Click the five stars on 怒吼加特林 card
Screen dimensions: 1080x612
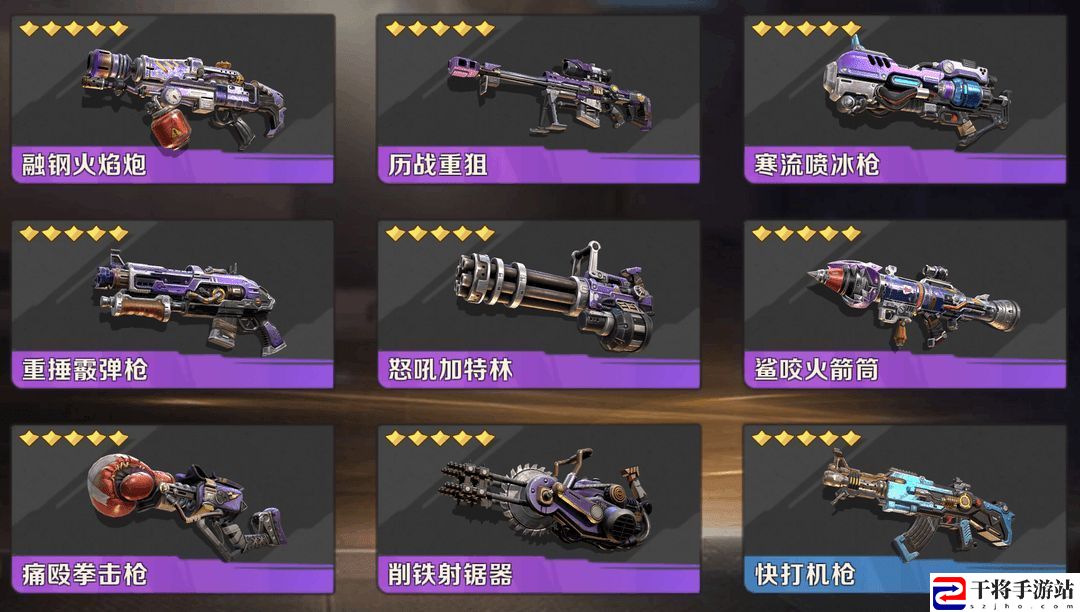point(440,233)
